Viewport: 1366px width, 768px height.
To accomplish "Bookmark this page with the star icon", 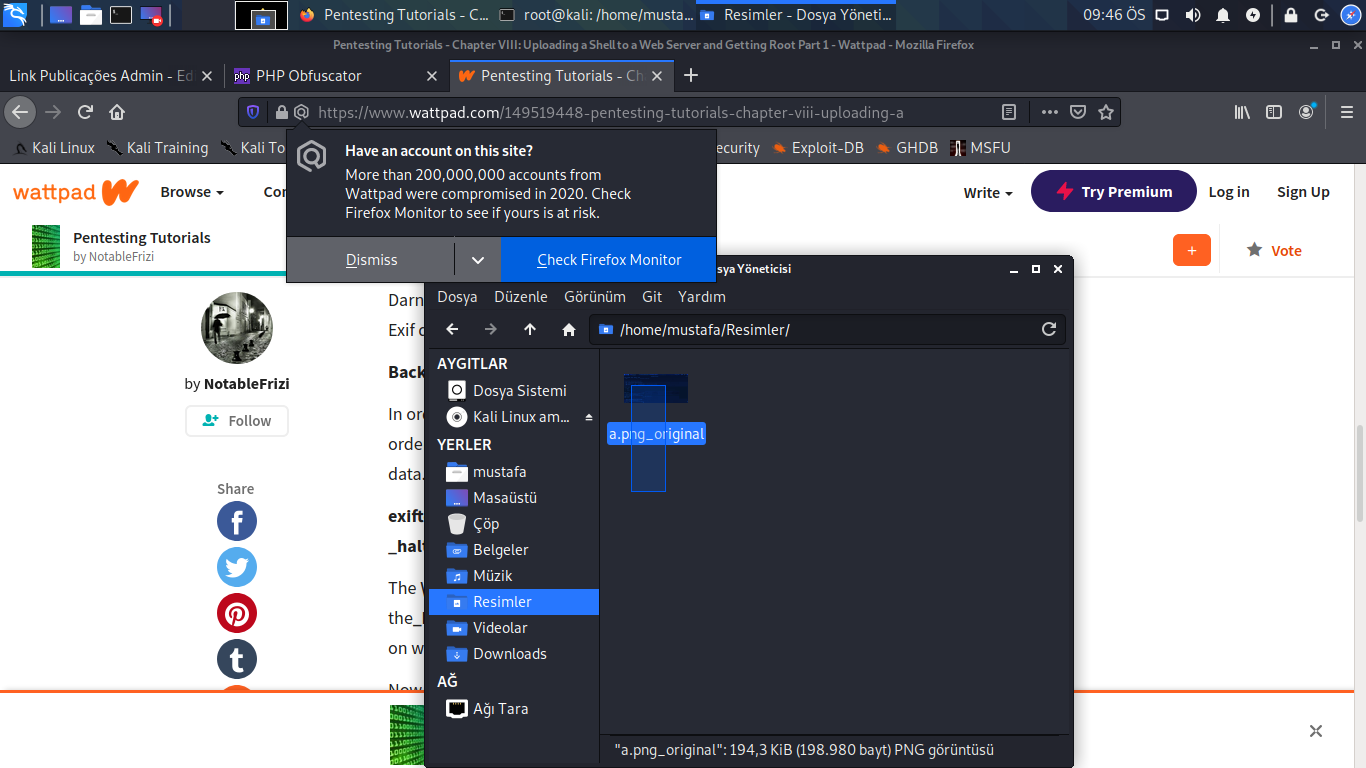I will [x=1106, y=112].
